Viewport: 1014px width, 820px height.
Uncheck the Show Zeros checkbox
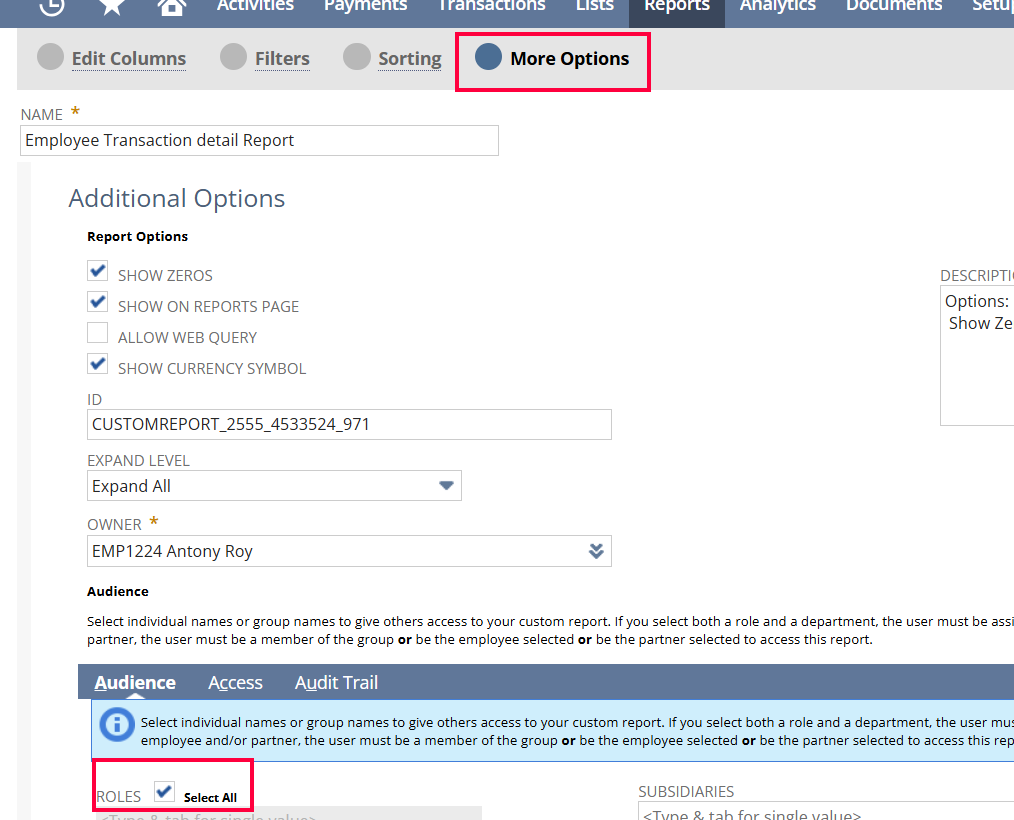(x=98, y=271)
